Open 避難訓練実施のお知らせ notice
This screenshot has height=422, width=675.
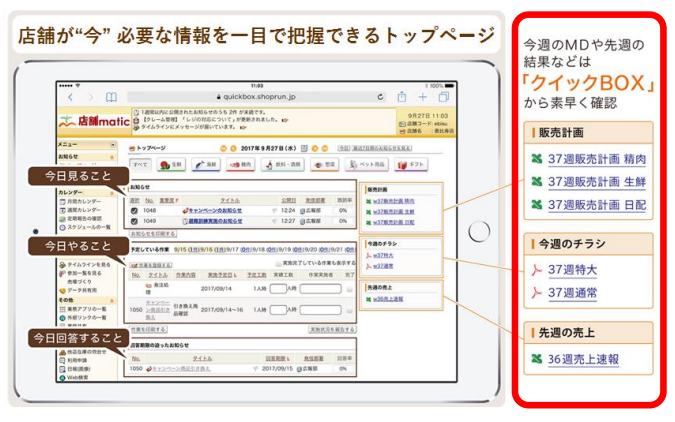[215, 221]
